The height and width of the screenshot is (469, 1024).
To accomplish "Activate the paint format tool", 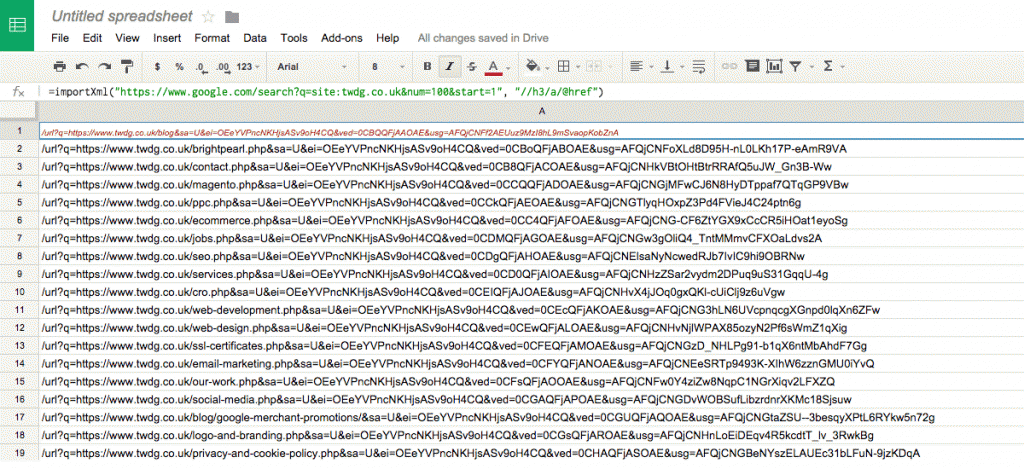I will (x=127, y=67).
